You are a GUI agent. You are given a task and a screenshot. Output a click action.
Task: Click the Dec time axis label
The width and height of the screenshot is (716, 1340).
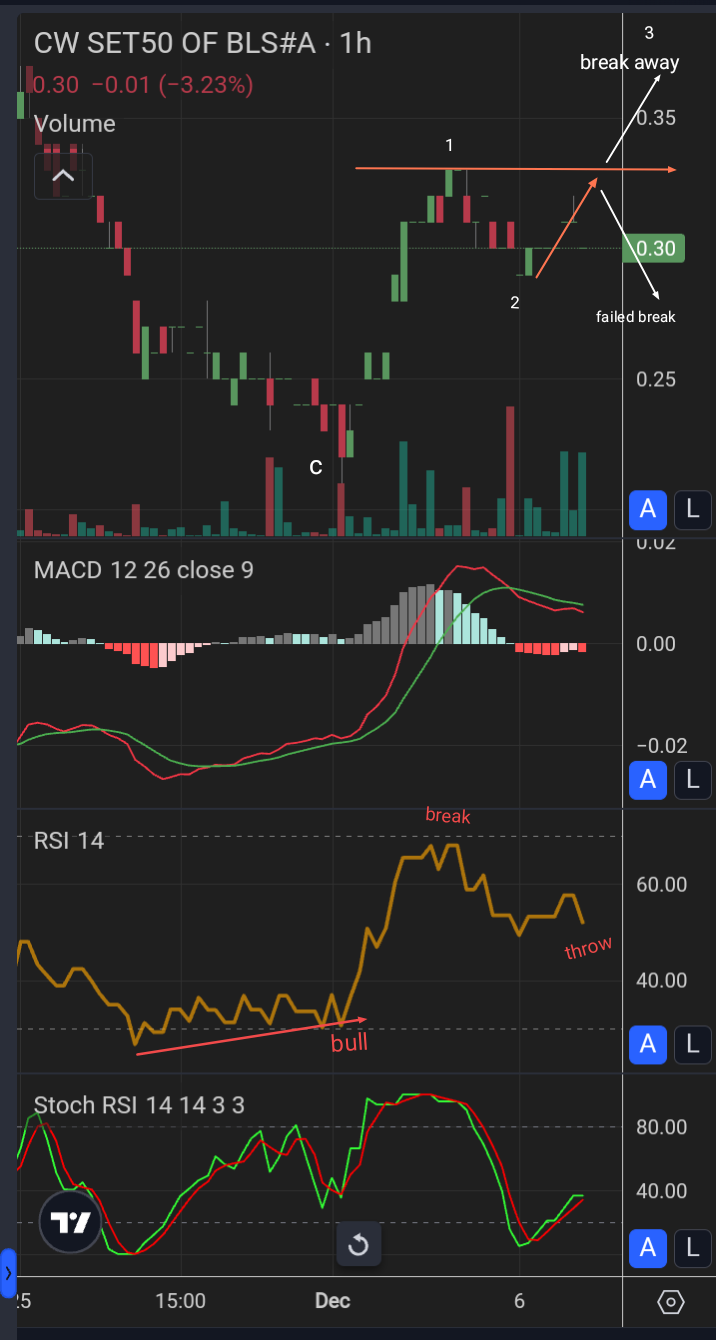point(332,1301)
